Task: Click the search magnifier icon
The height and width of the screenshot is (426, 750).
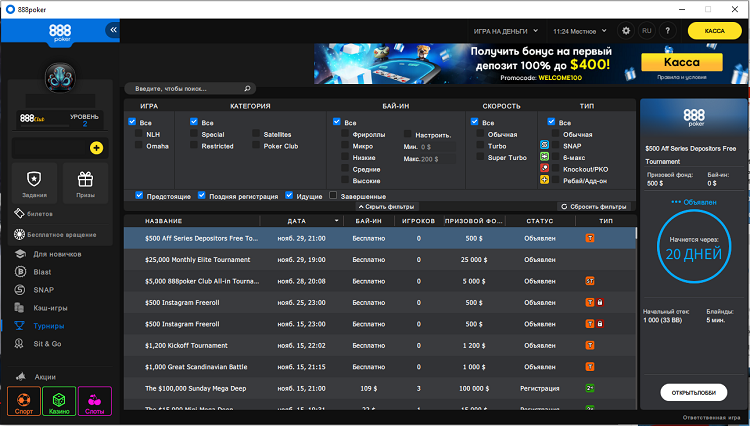Action: [x=248, y=88]
